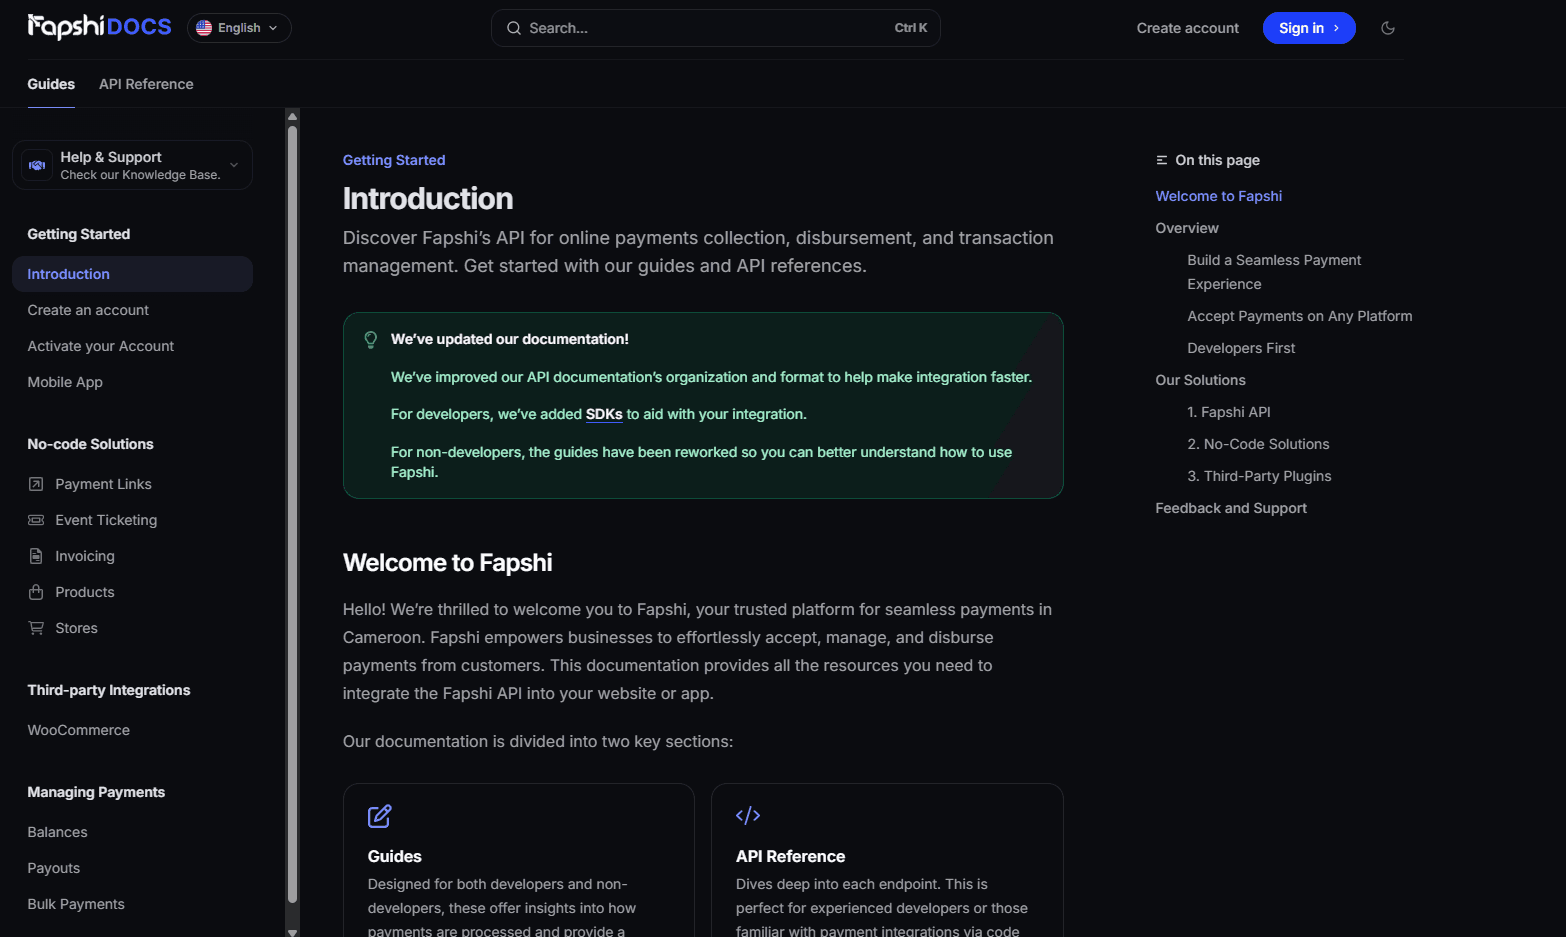This screenshot has width=1566, height=937.
Task: Open Bulk Payments in sidebar
Action: pos(76,904)
